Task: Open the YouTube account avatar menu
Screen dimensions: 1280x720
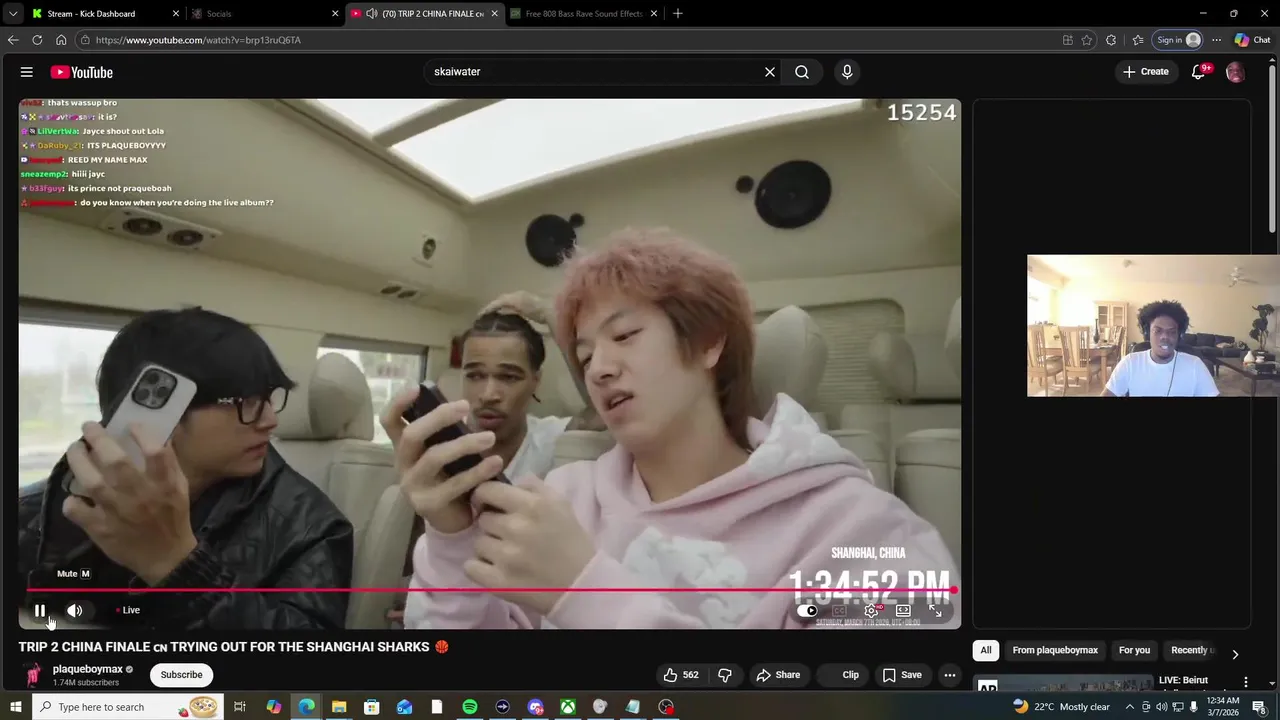Action: coord(1235,72)
